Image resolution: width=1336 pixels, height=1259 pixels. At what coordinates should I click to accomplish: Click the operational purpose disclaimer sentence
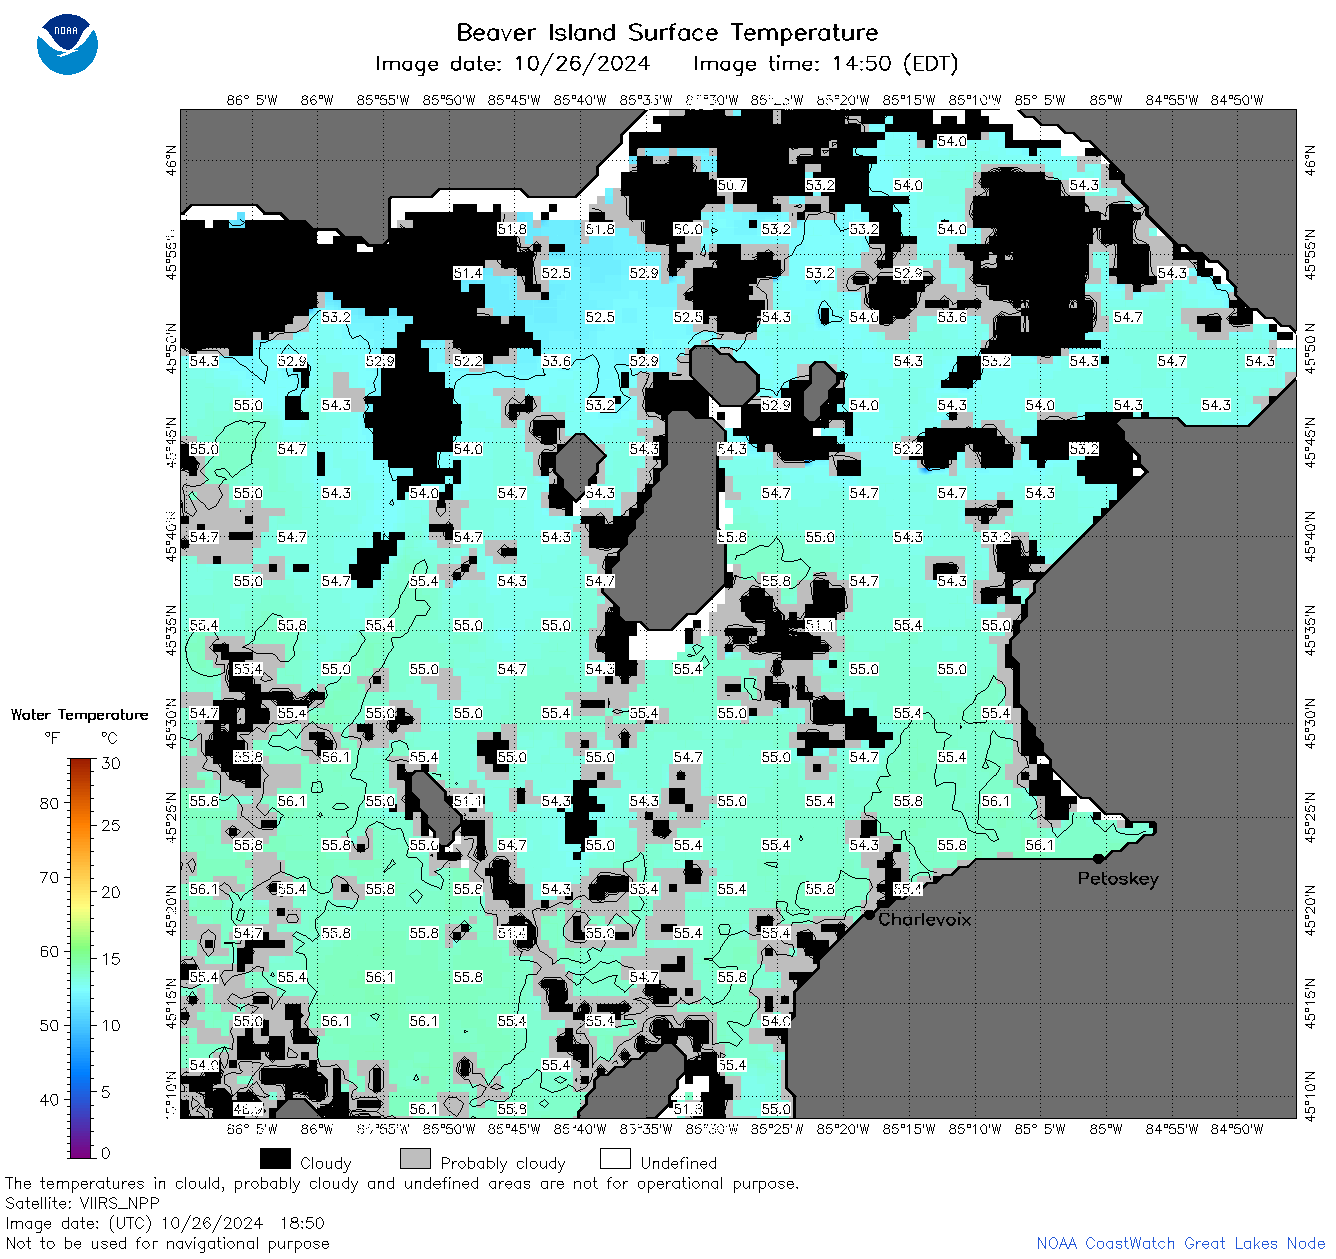click(x=402, y=1183)
